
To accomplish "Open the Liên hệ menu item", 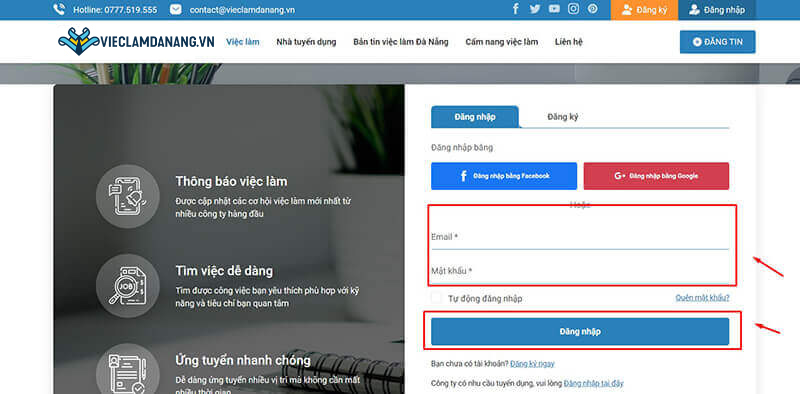I will 568,42.
